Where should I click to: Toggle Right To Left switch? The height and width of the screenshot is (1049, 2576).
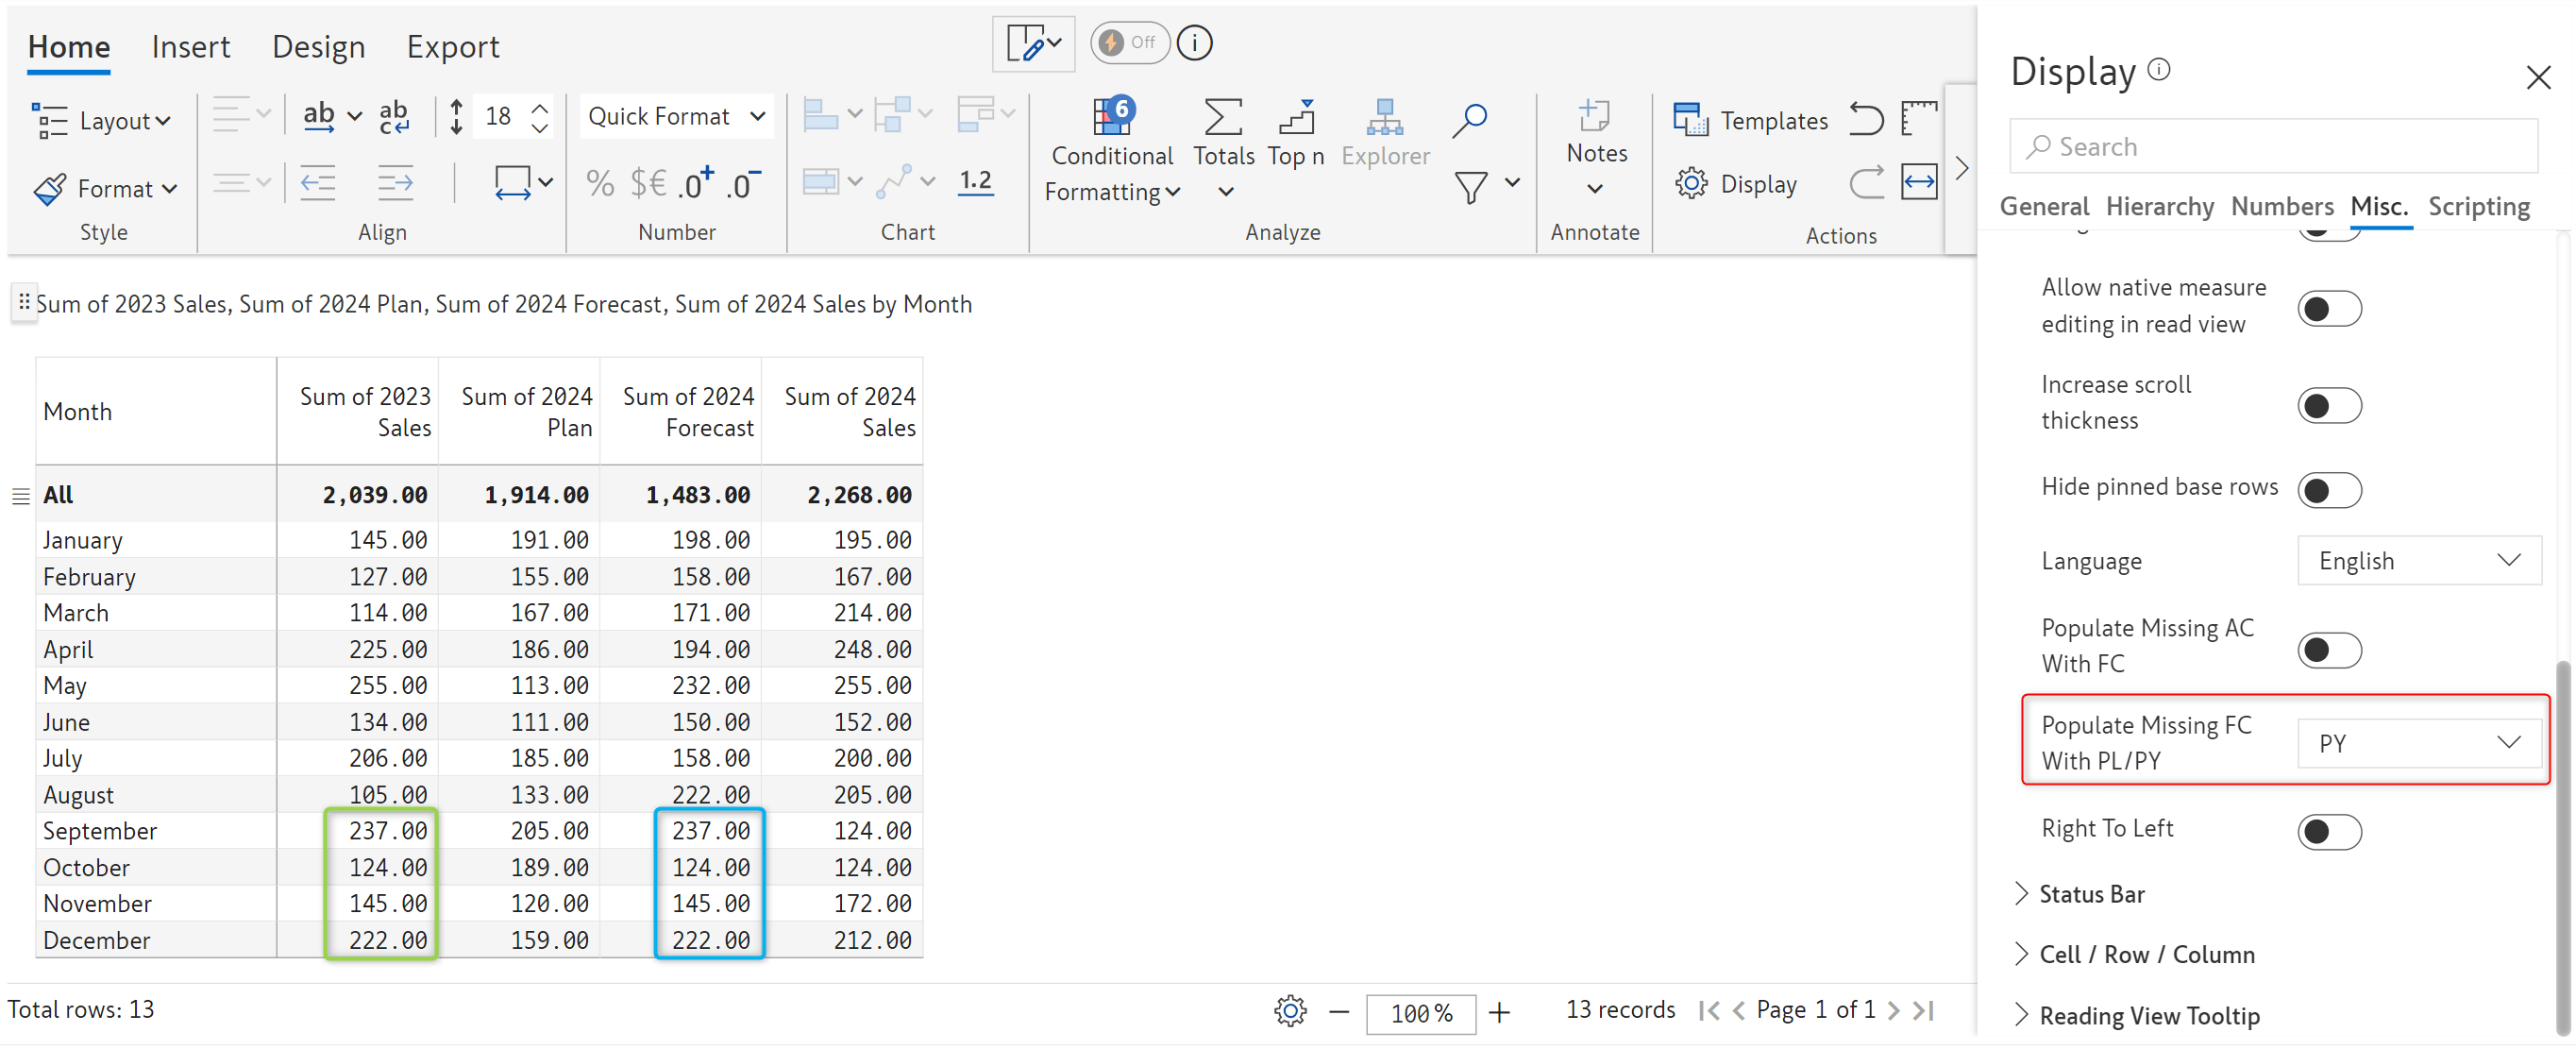tap(2329, 832)
